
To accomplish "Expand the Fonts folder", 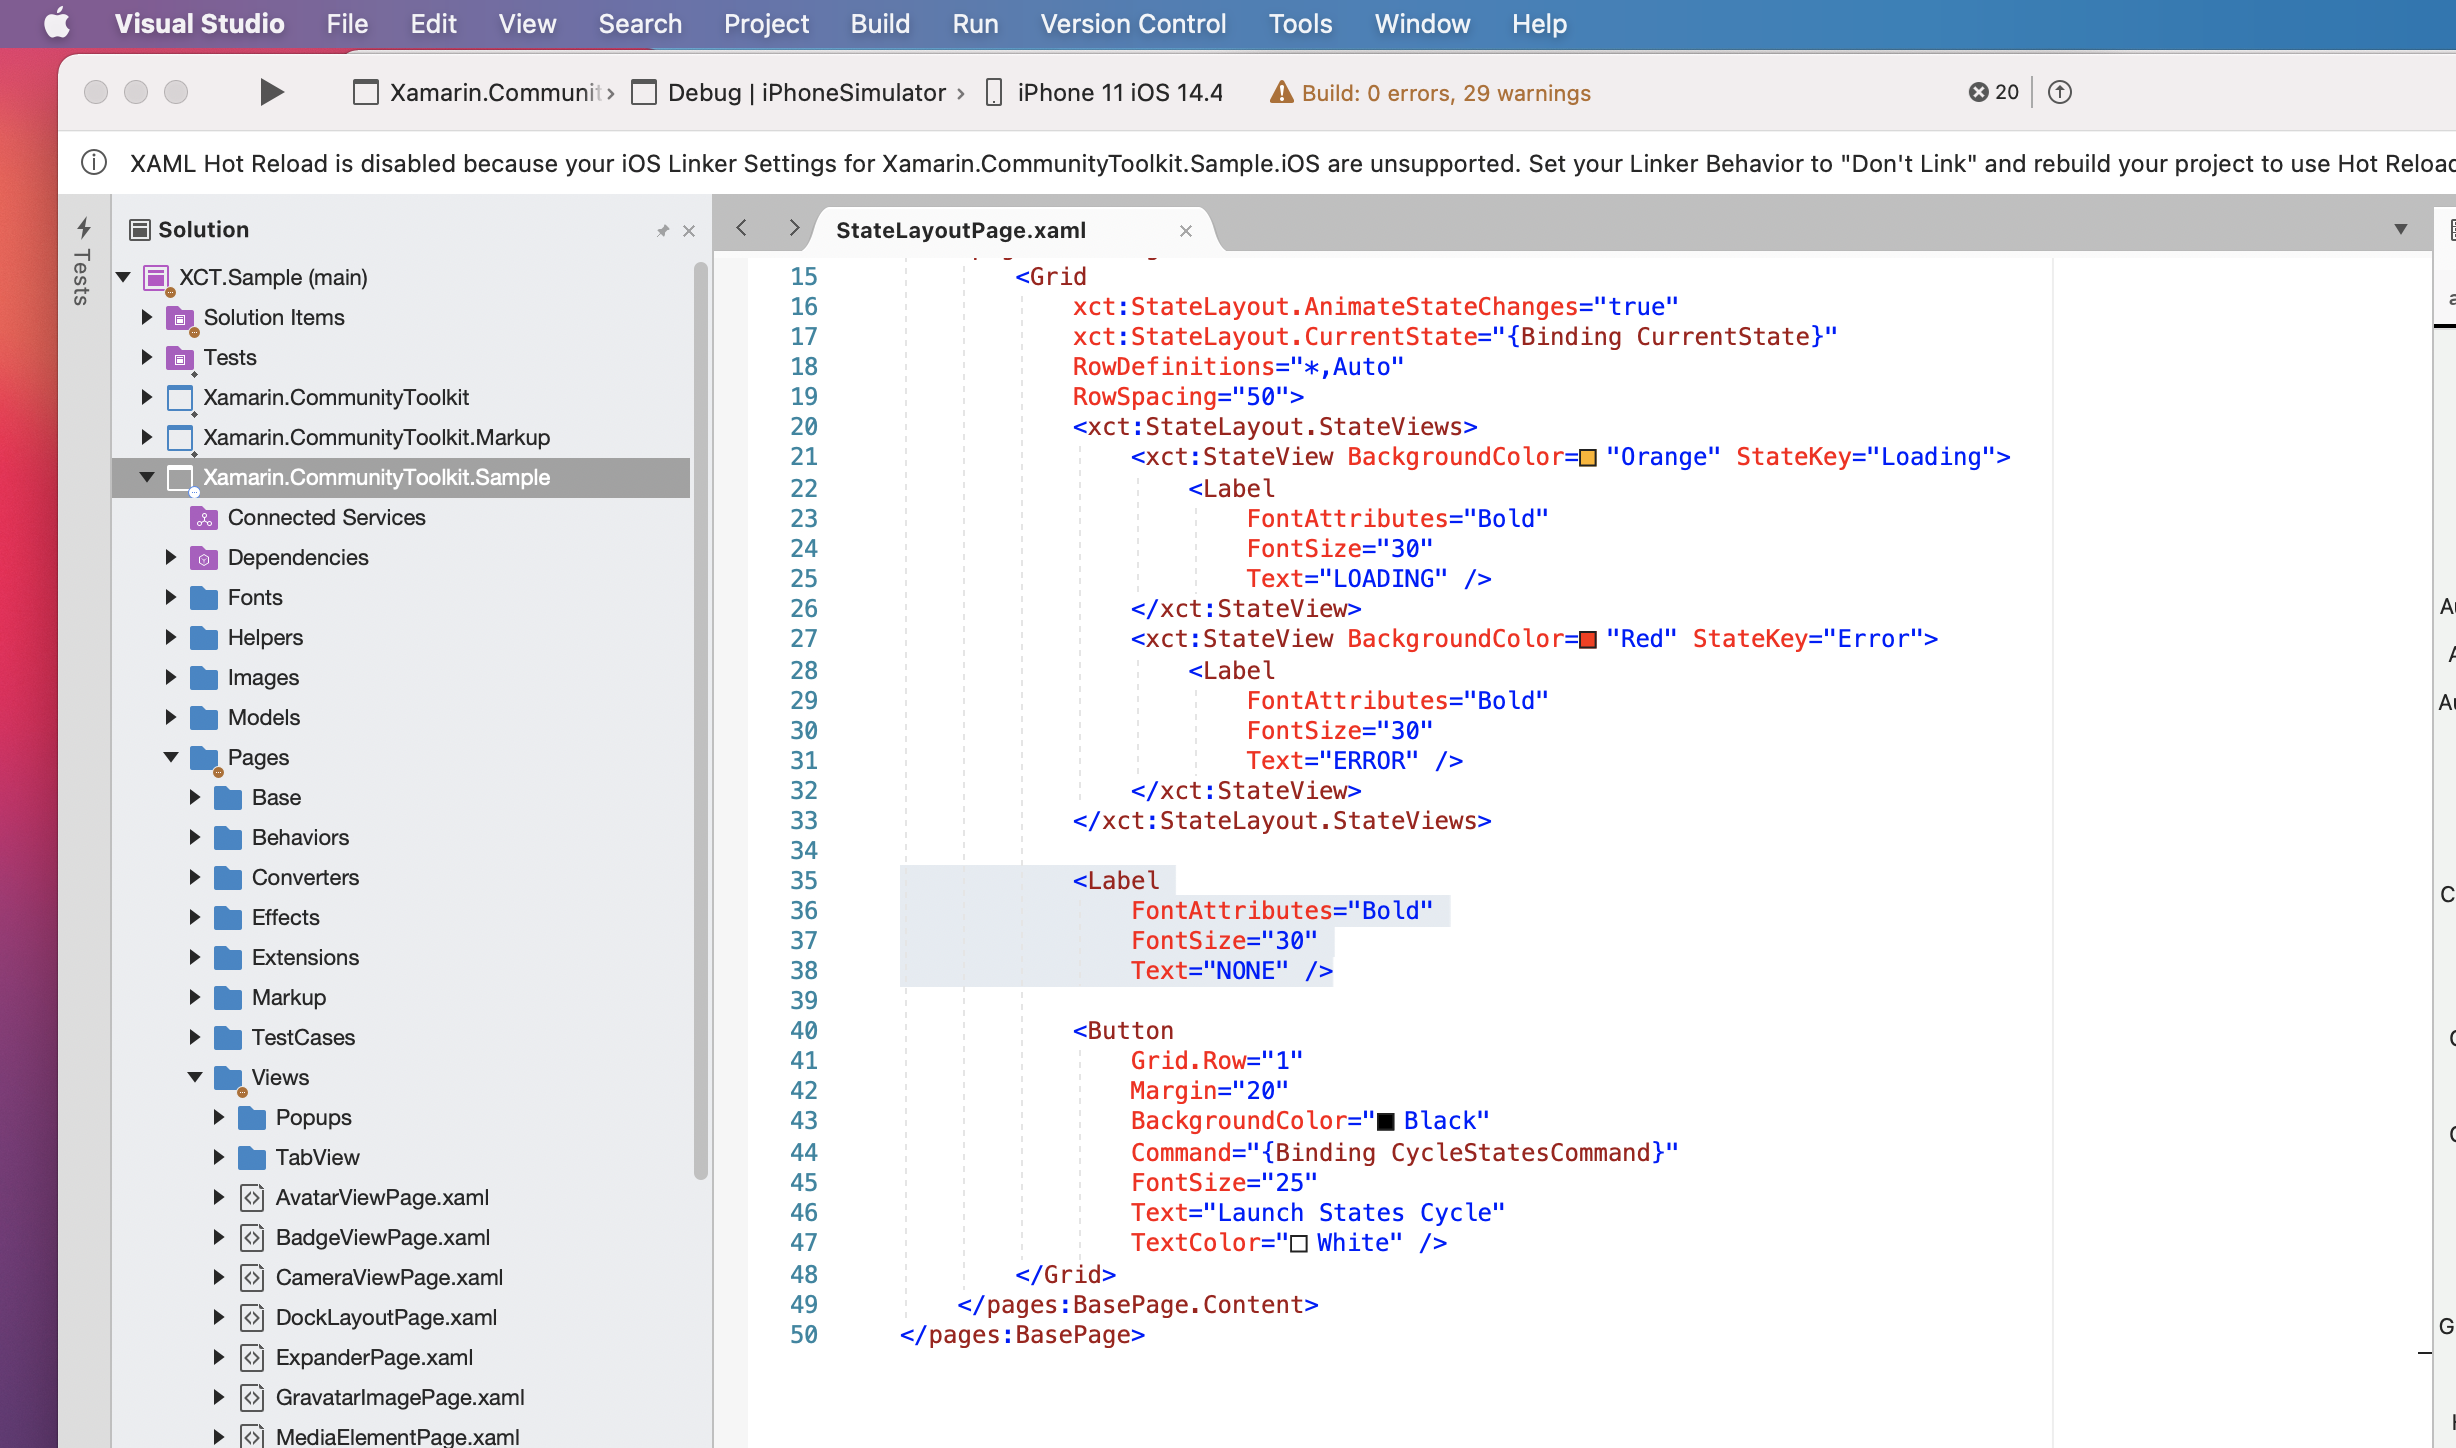I will pyautogui.click(x=171, y=597).
